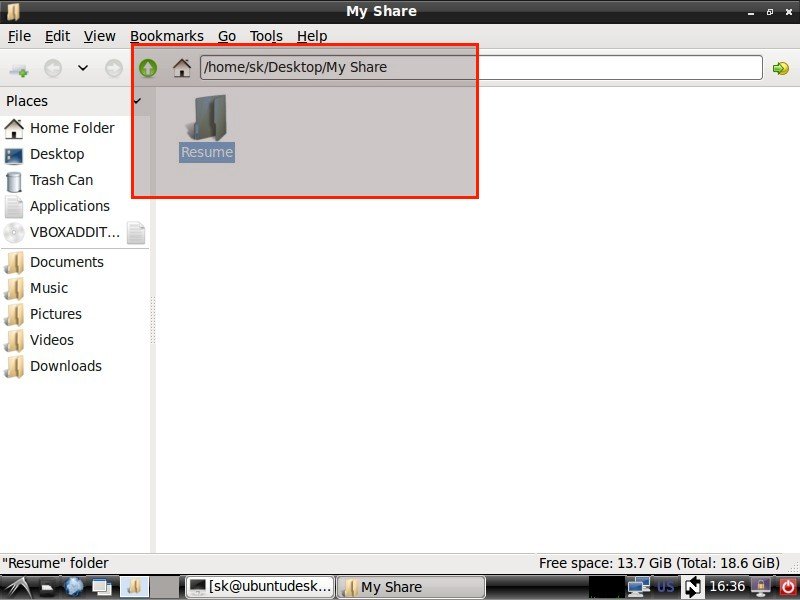The image size is (800, 600).
Task: Open the history dropdown arrow
Action: 83,68
